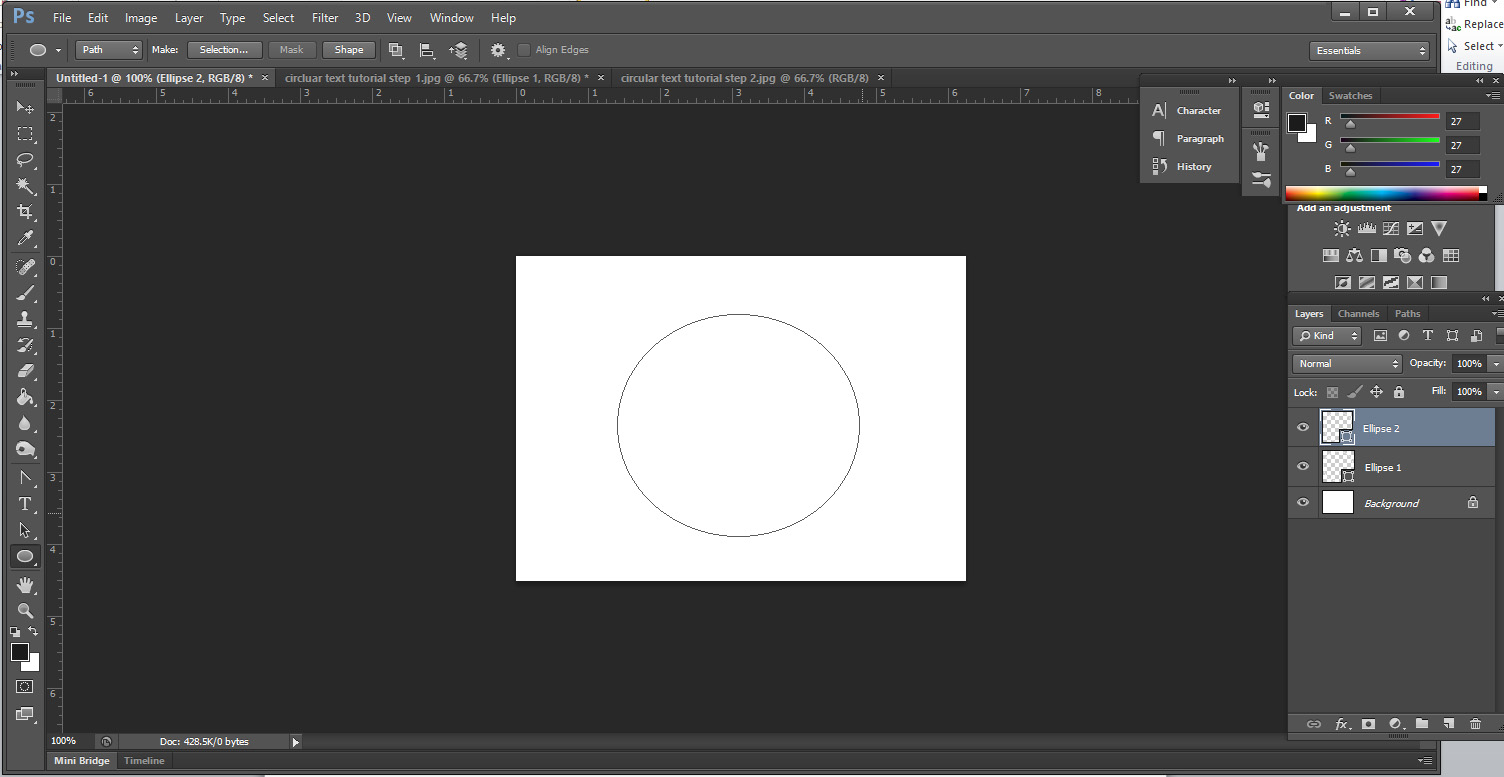Click the Selection... button
Image resolution: width=1504 pixels, height=777 pixels.
224,50
